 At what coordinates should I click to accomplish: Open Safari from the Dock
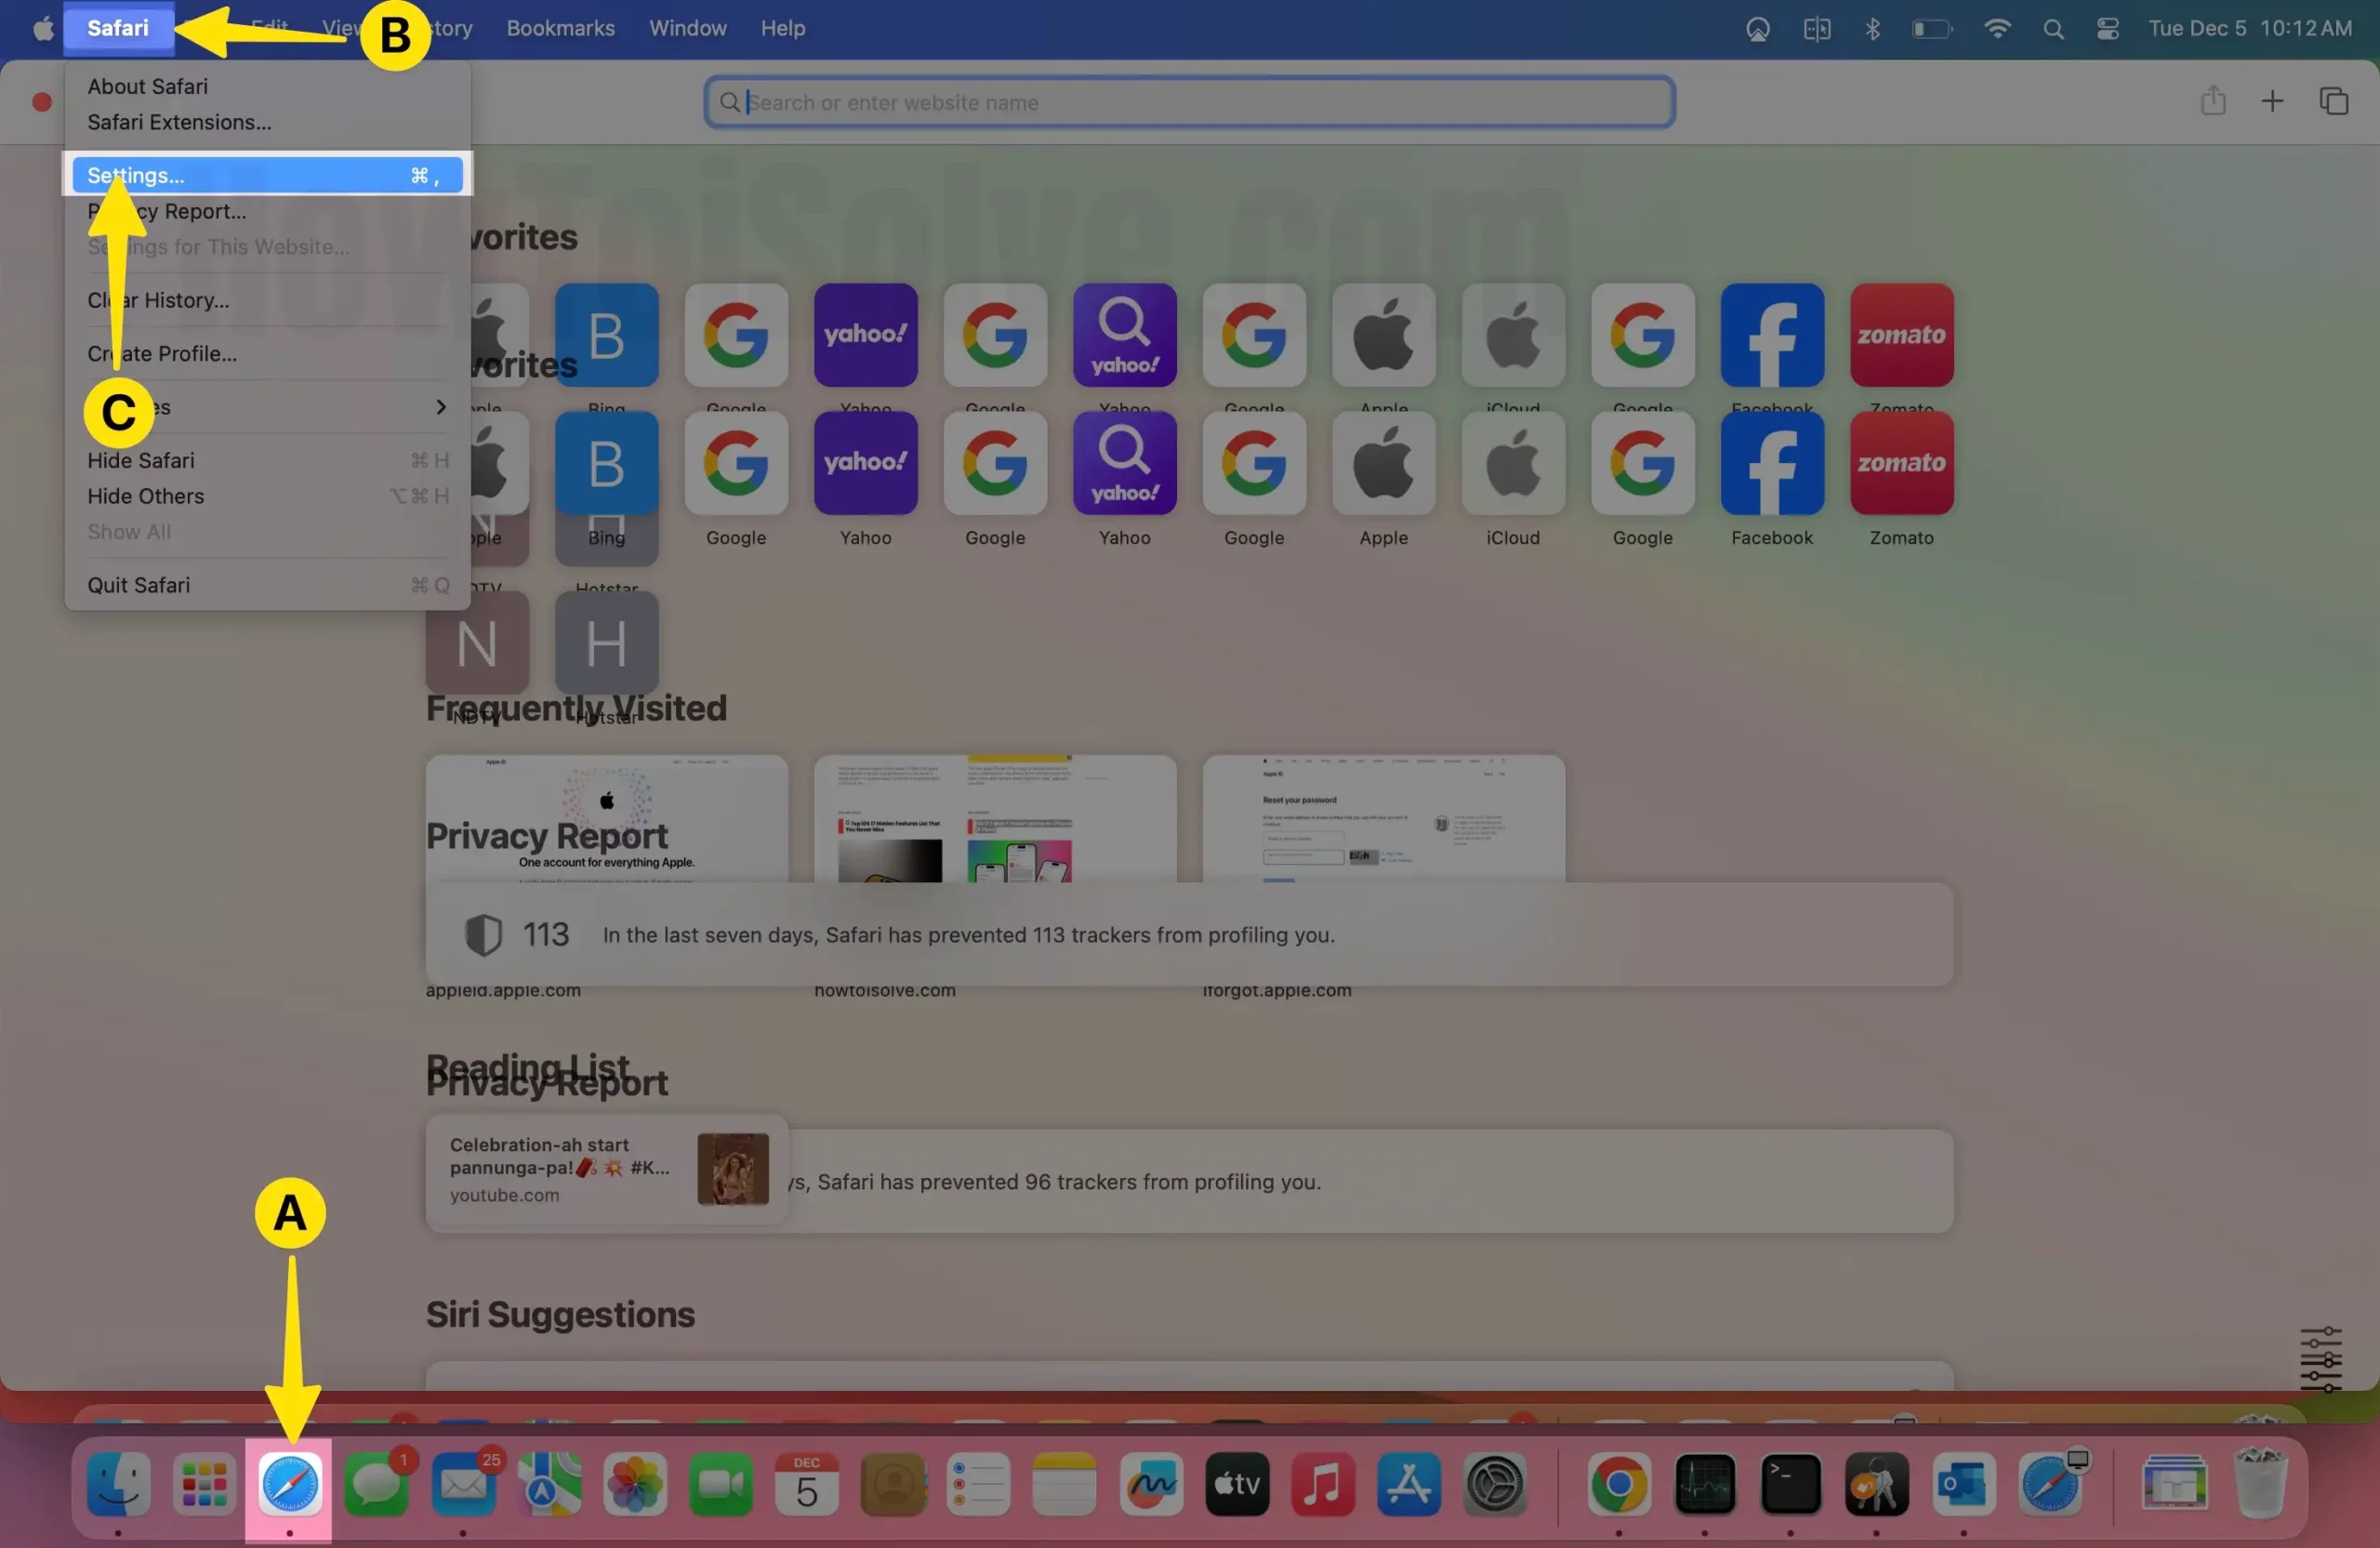tap(290, 1484)
